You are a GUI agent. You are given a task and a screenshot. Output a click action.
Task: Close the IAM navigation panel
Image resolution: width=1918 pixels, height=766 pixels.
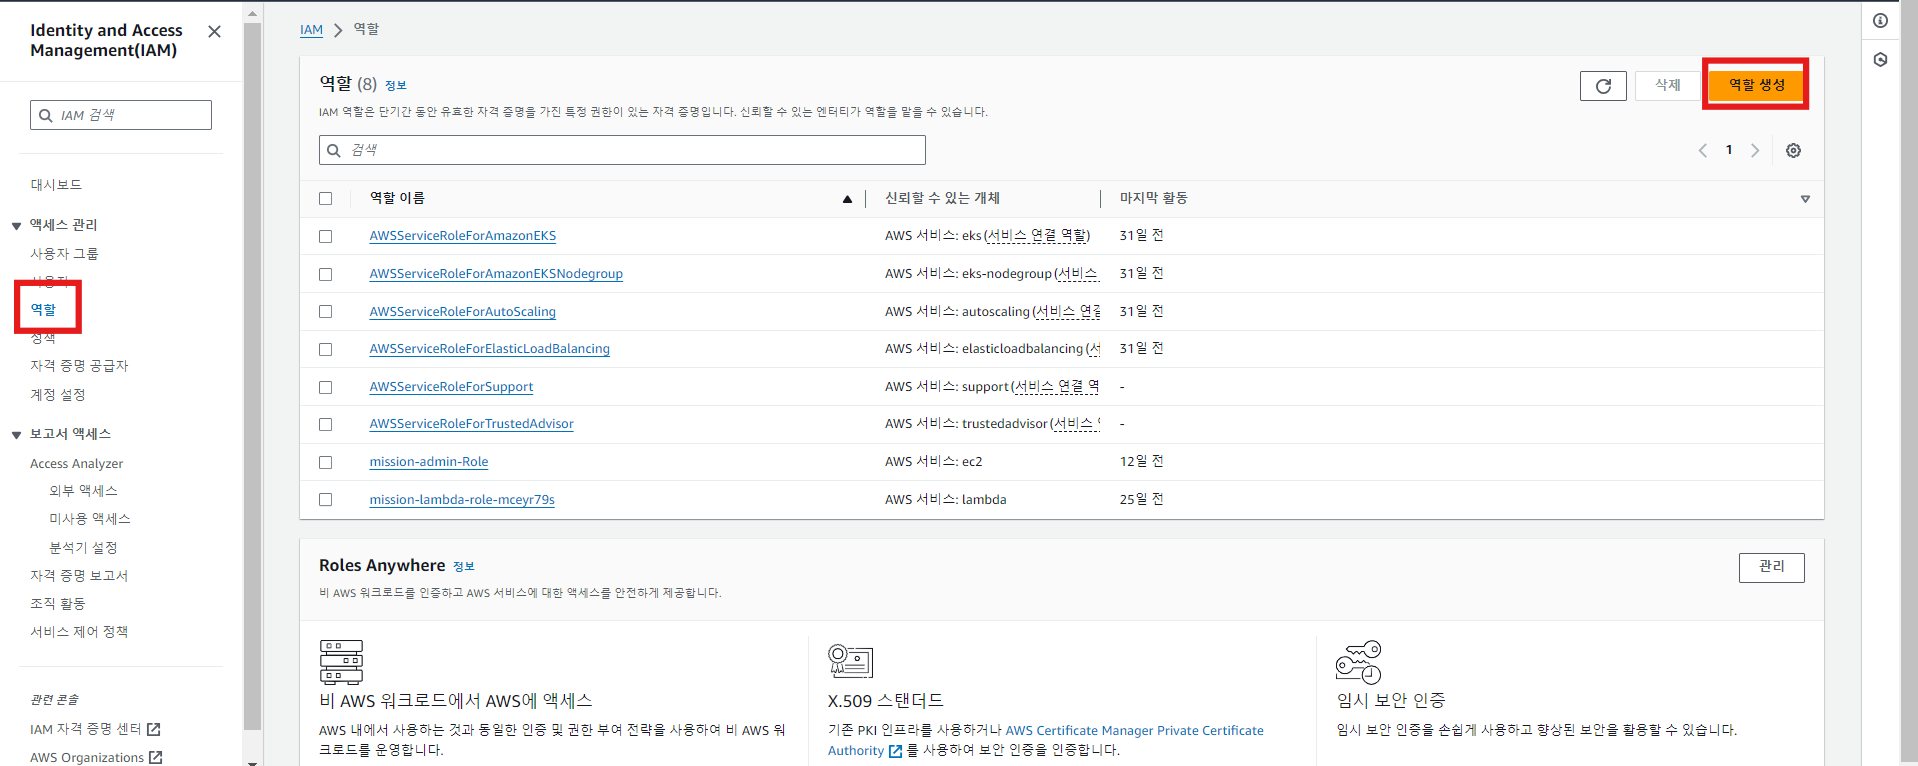point(214,32)
